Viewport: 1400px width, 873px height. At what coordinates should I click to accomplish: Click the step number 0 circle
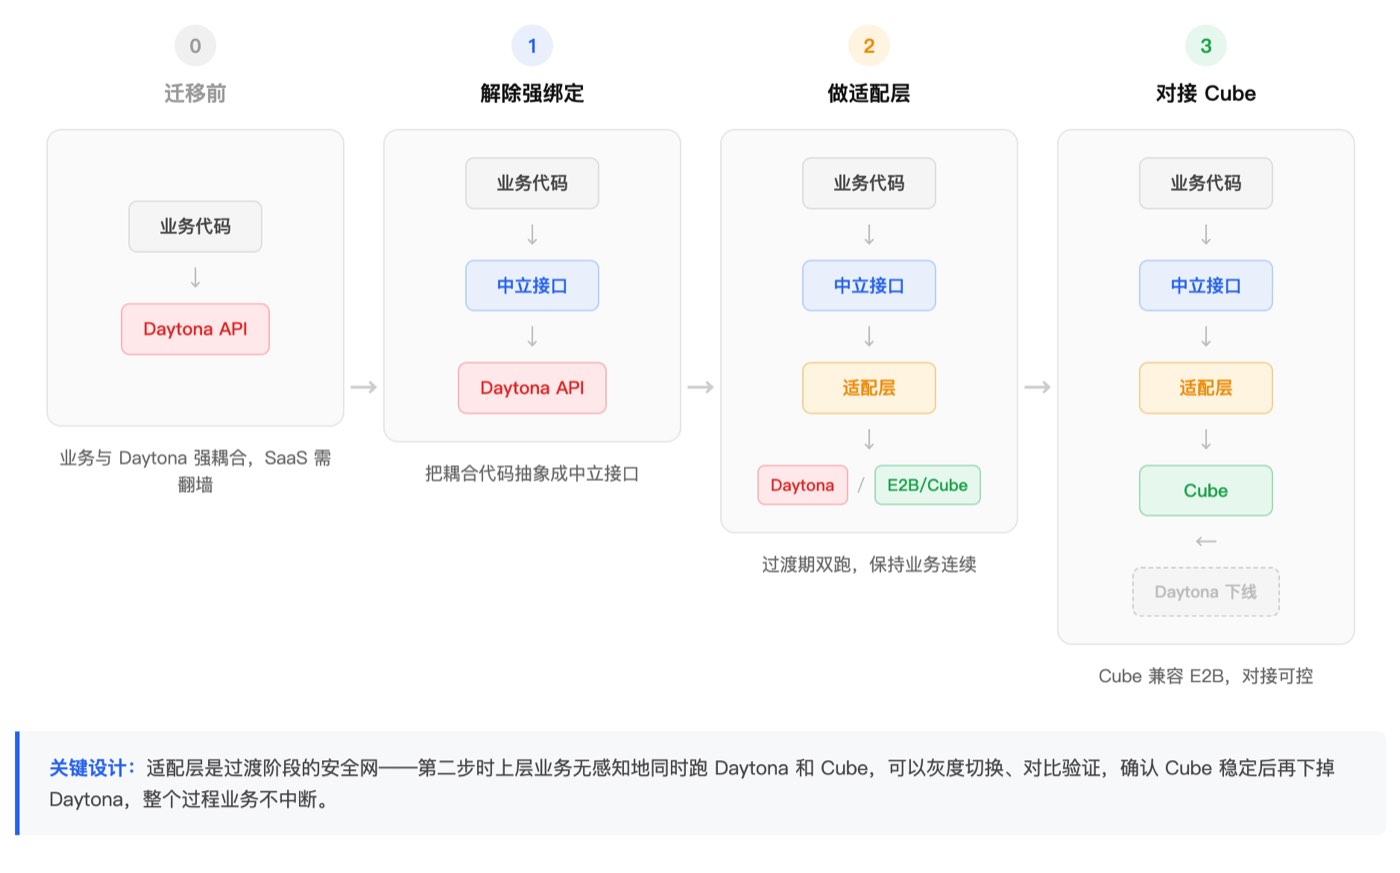pyautogui.click(x=195, y=46)
